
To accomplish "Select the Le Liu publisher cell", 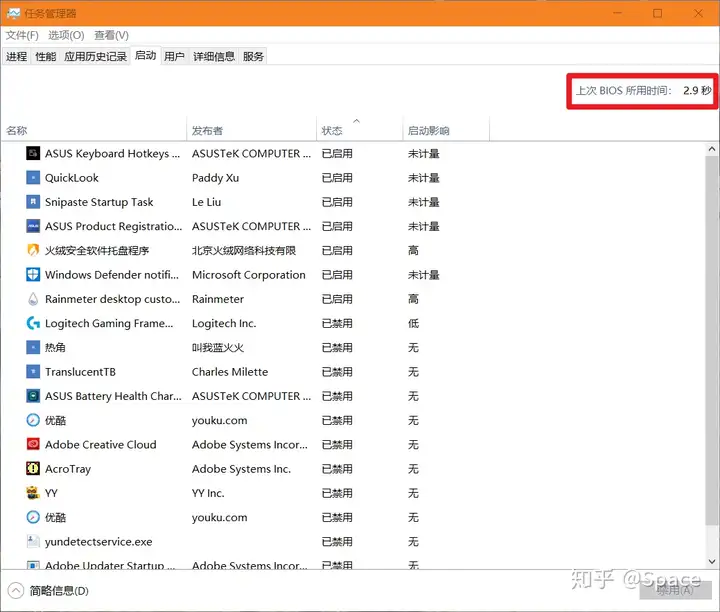I will 206,202.
